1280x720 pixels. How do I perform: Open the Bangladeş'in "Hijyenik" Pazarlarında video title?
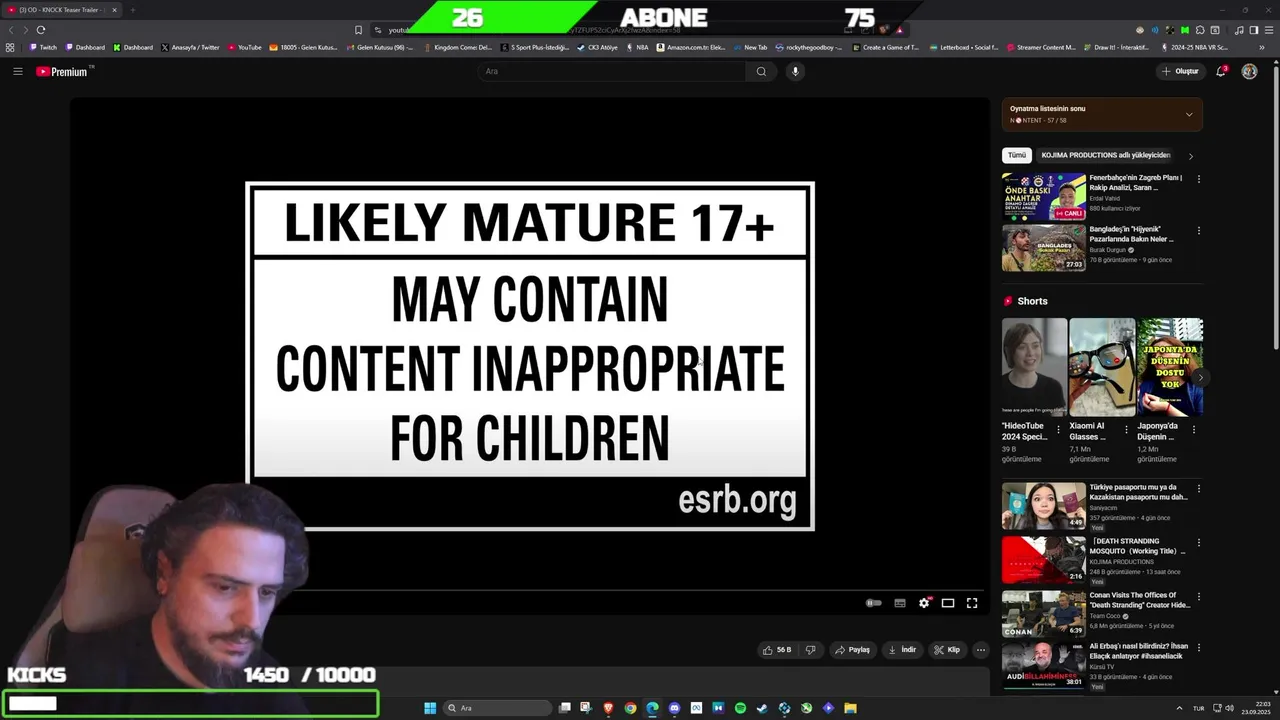[x=1132, y=234]
